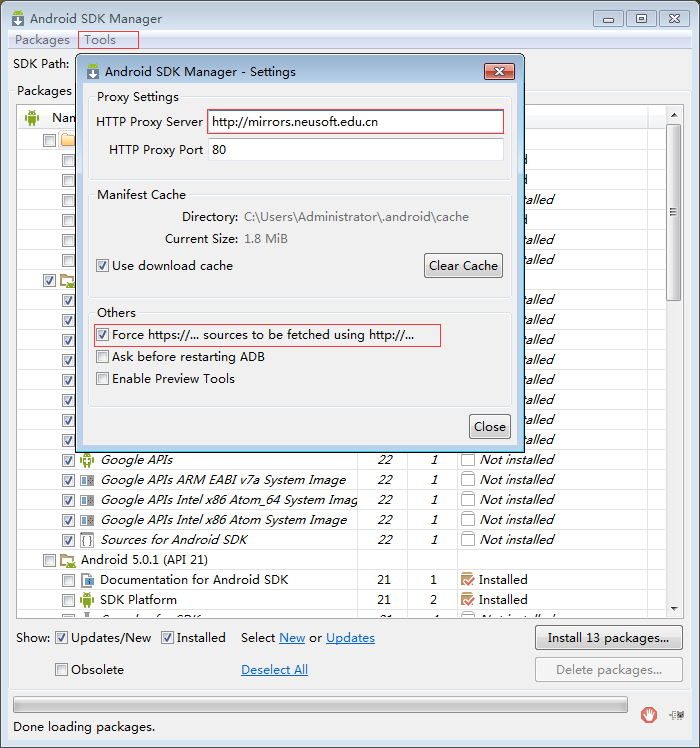Image resolution: width=700 pixels, height=748 pixels.
Task: Click the Deselect All link
Action: 274,670
